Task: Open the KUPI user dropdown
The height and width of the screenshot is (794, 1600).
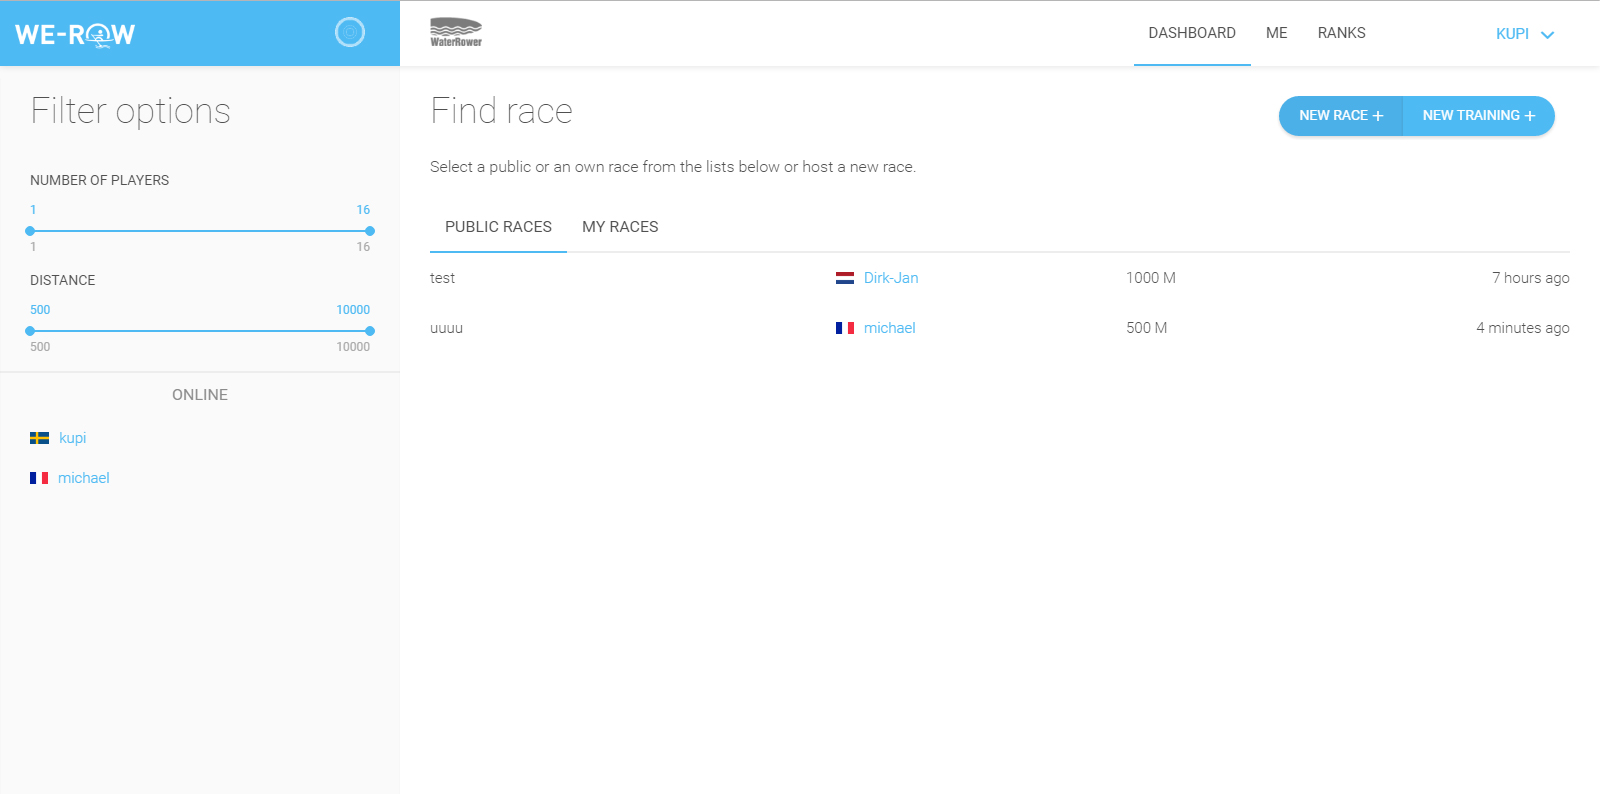Action: pos(1525,34)
